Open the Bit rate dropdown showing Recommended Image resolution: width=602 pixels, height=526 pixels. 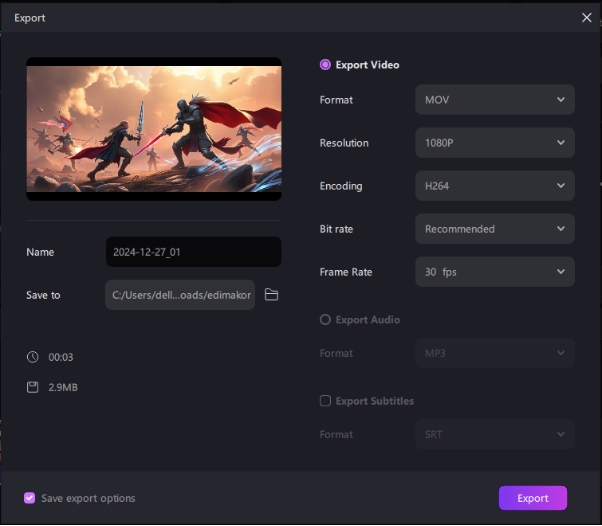pos(494,229)
